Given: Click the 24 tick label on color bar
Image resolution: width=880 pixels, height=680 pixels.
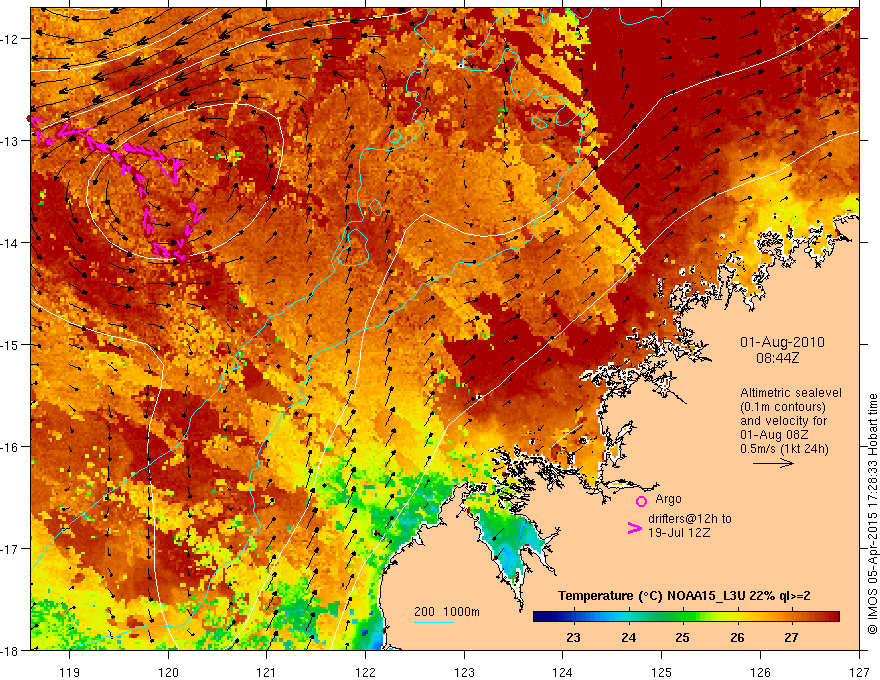Looking at the screenshot, I should tap(629, 638).
